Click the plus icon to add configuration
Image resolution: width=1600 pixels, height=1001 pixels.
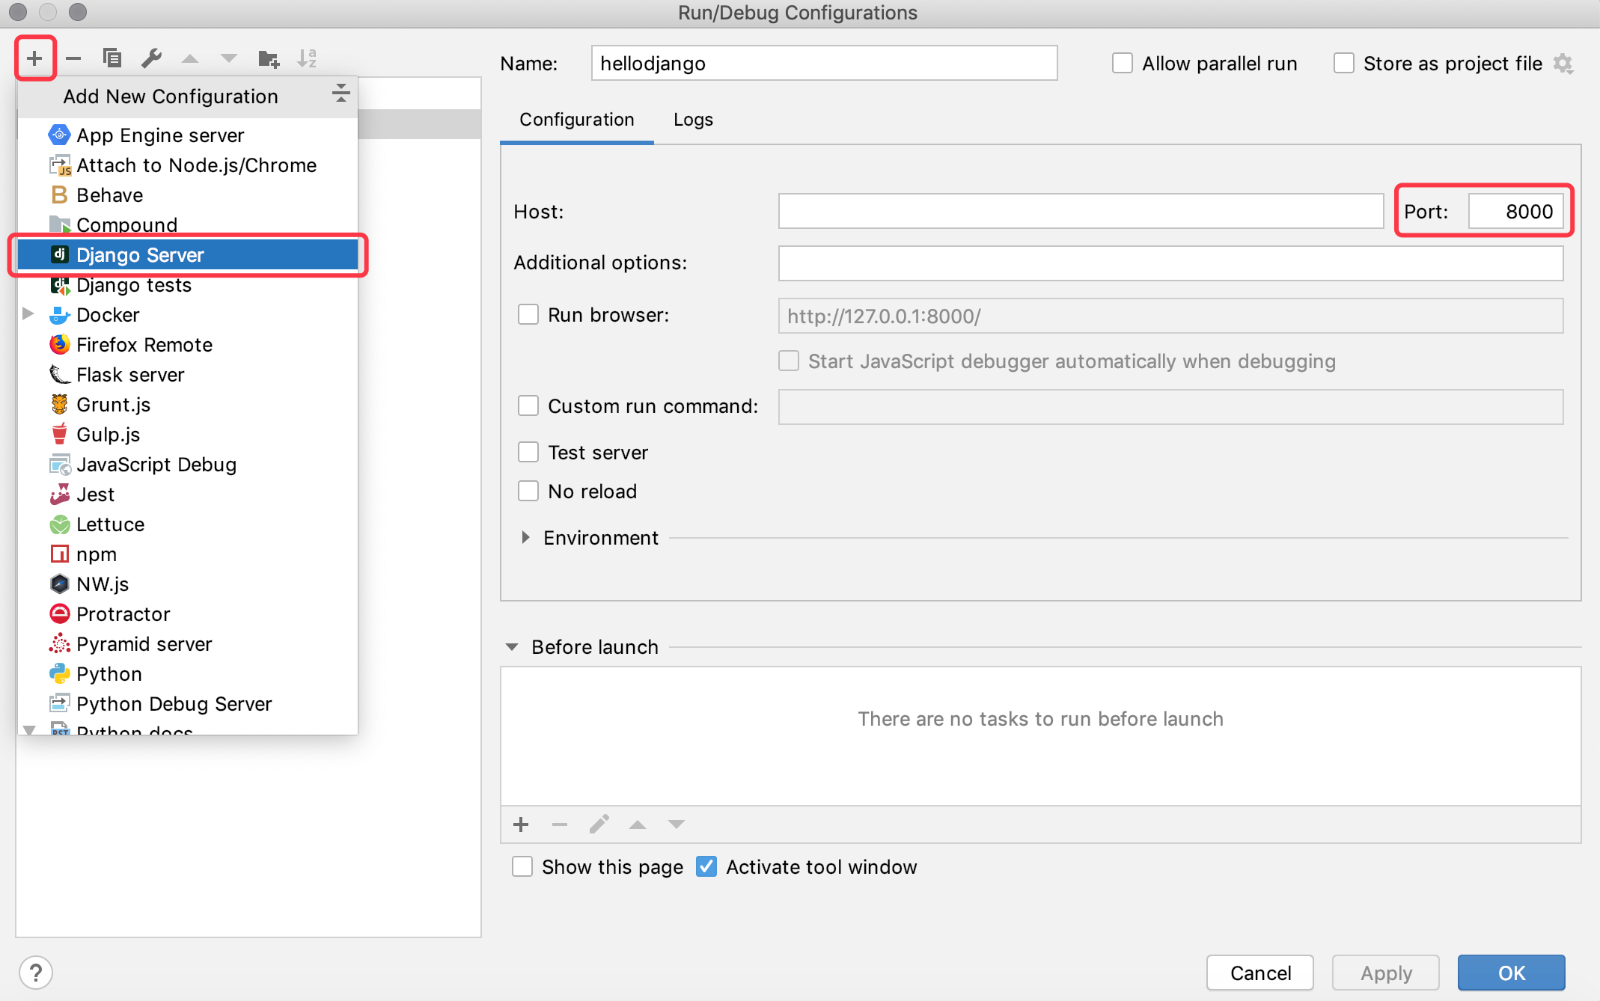pos(34,59)
